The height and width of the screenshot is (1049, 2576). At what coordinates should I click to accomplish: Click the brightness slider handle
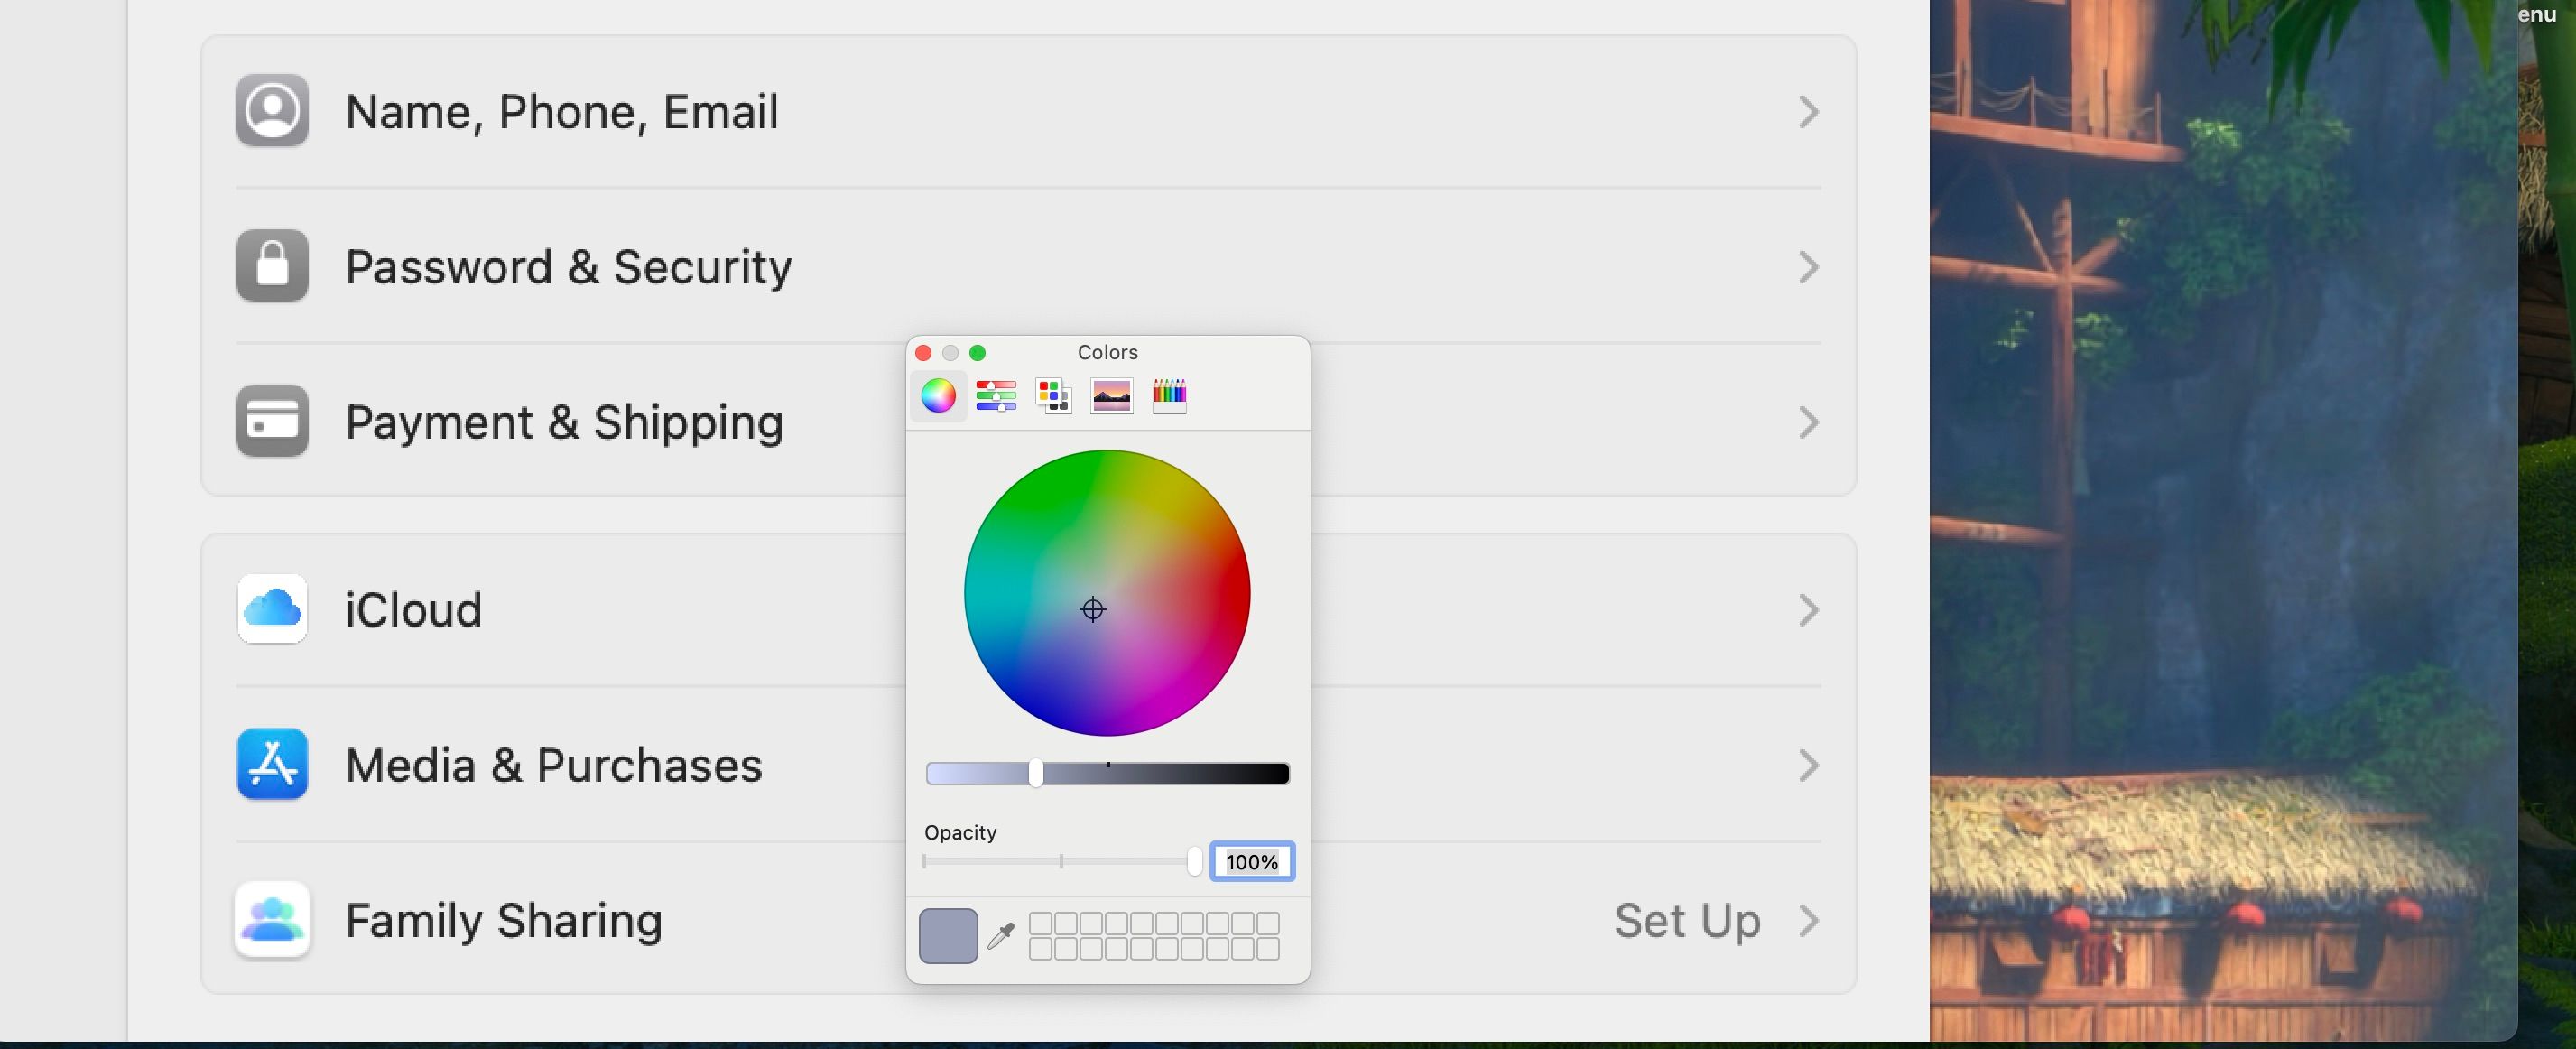1036,773
